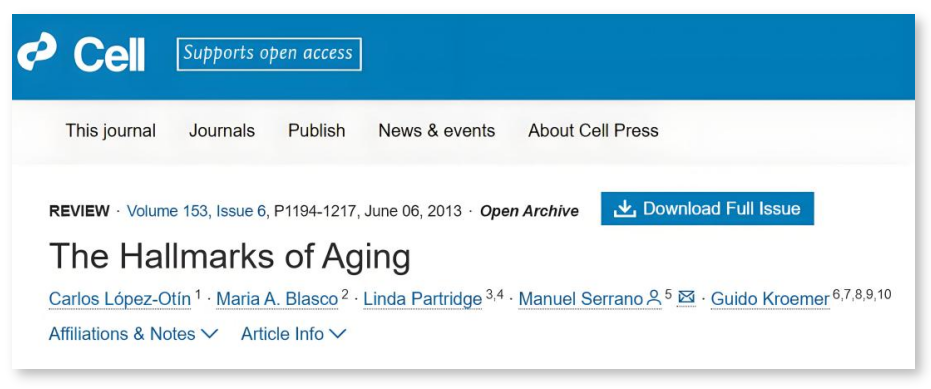Click the download arrow icon on the button
This screenshot has width=931, height=389.
click(x=625, y=208)
